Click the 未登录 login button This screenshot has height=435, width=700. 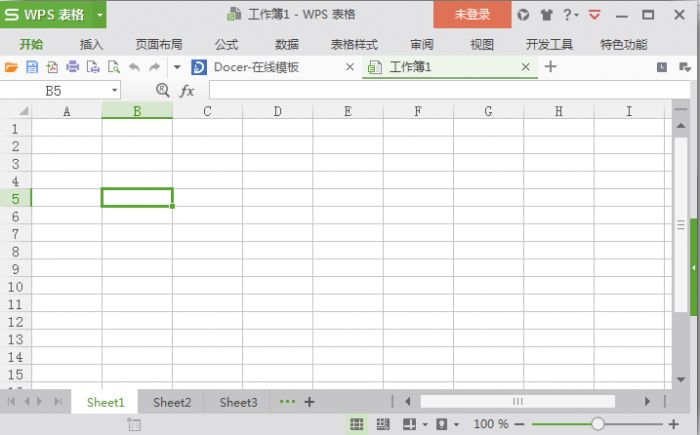pyautogui.click(x=472, y=14)
